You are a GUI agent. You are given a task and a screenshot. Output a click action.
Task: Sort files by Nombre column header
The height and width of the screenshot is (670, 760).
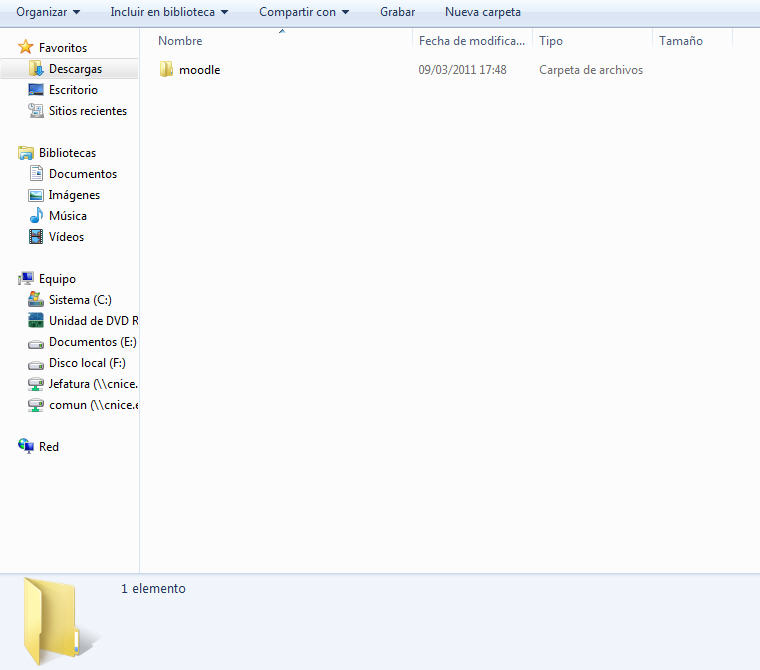tap(180, 41)
